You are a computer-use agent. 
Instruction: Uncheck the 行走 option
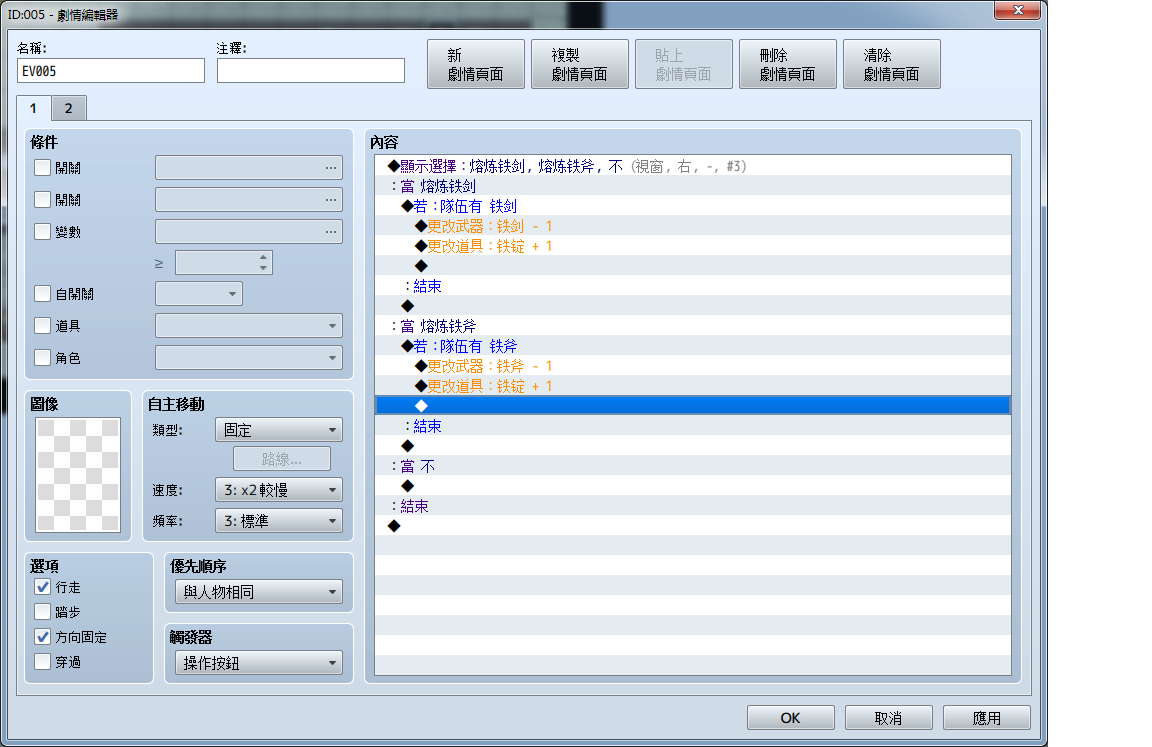click(43, 587)
